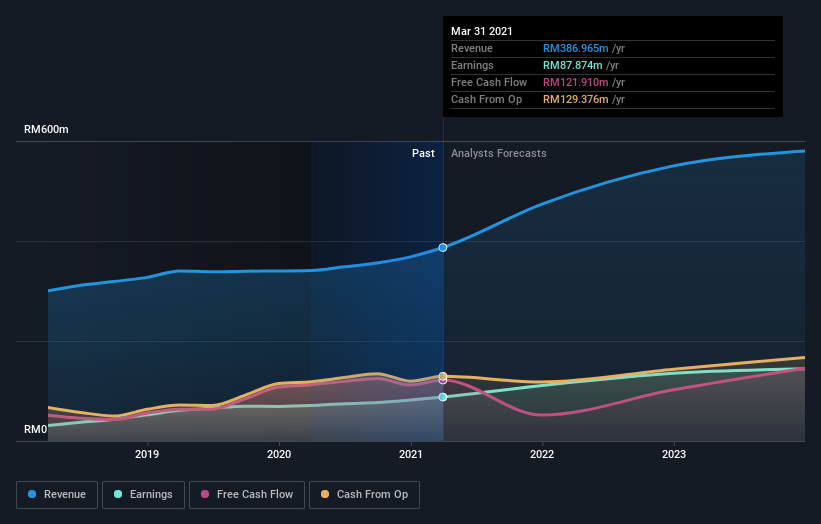Image resolution: width=821 pixels, height=524 pixels.
Task: Click the Mar 31 2021 tooltip date
Action: click(482, 31)
